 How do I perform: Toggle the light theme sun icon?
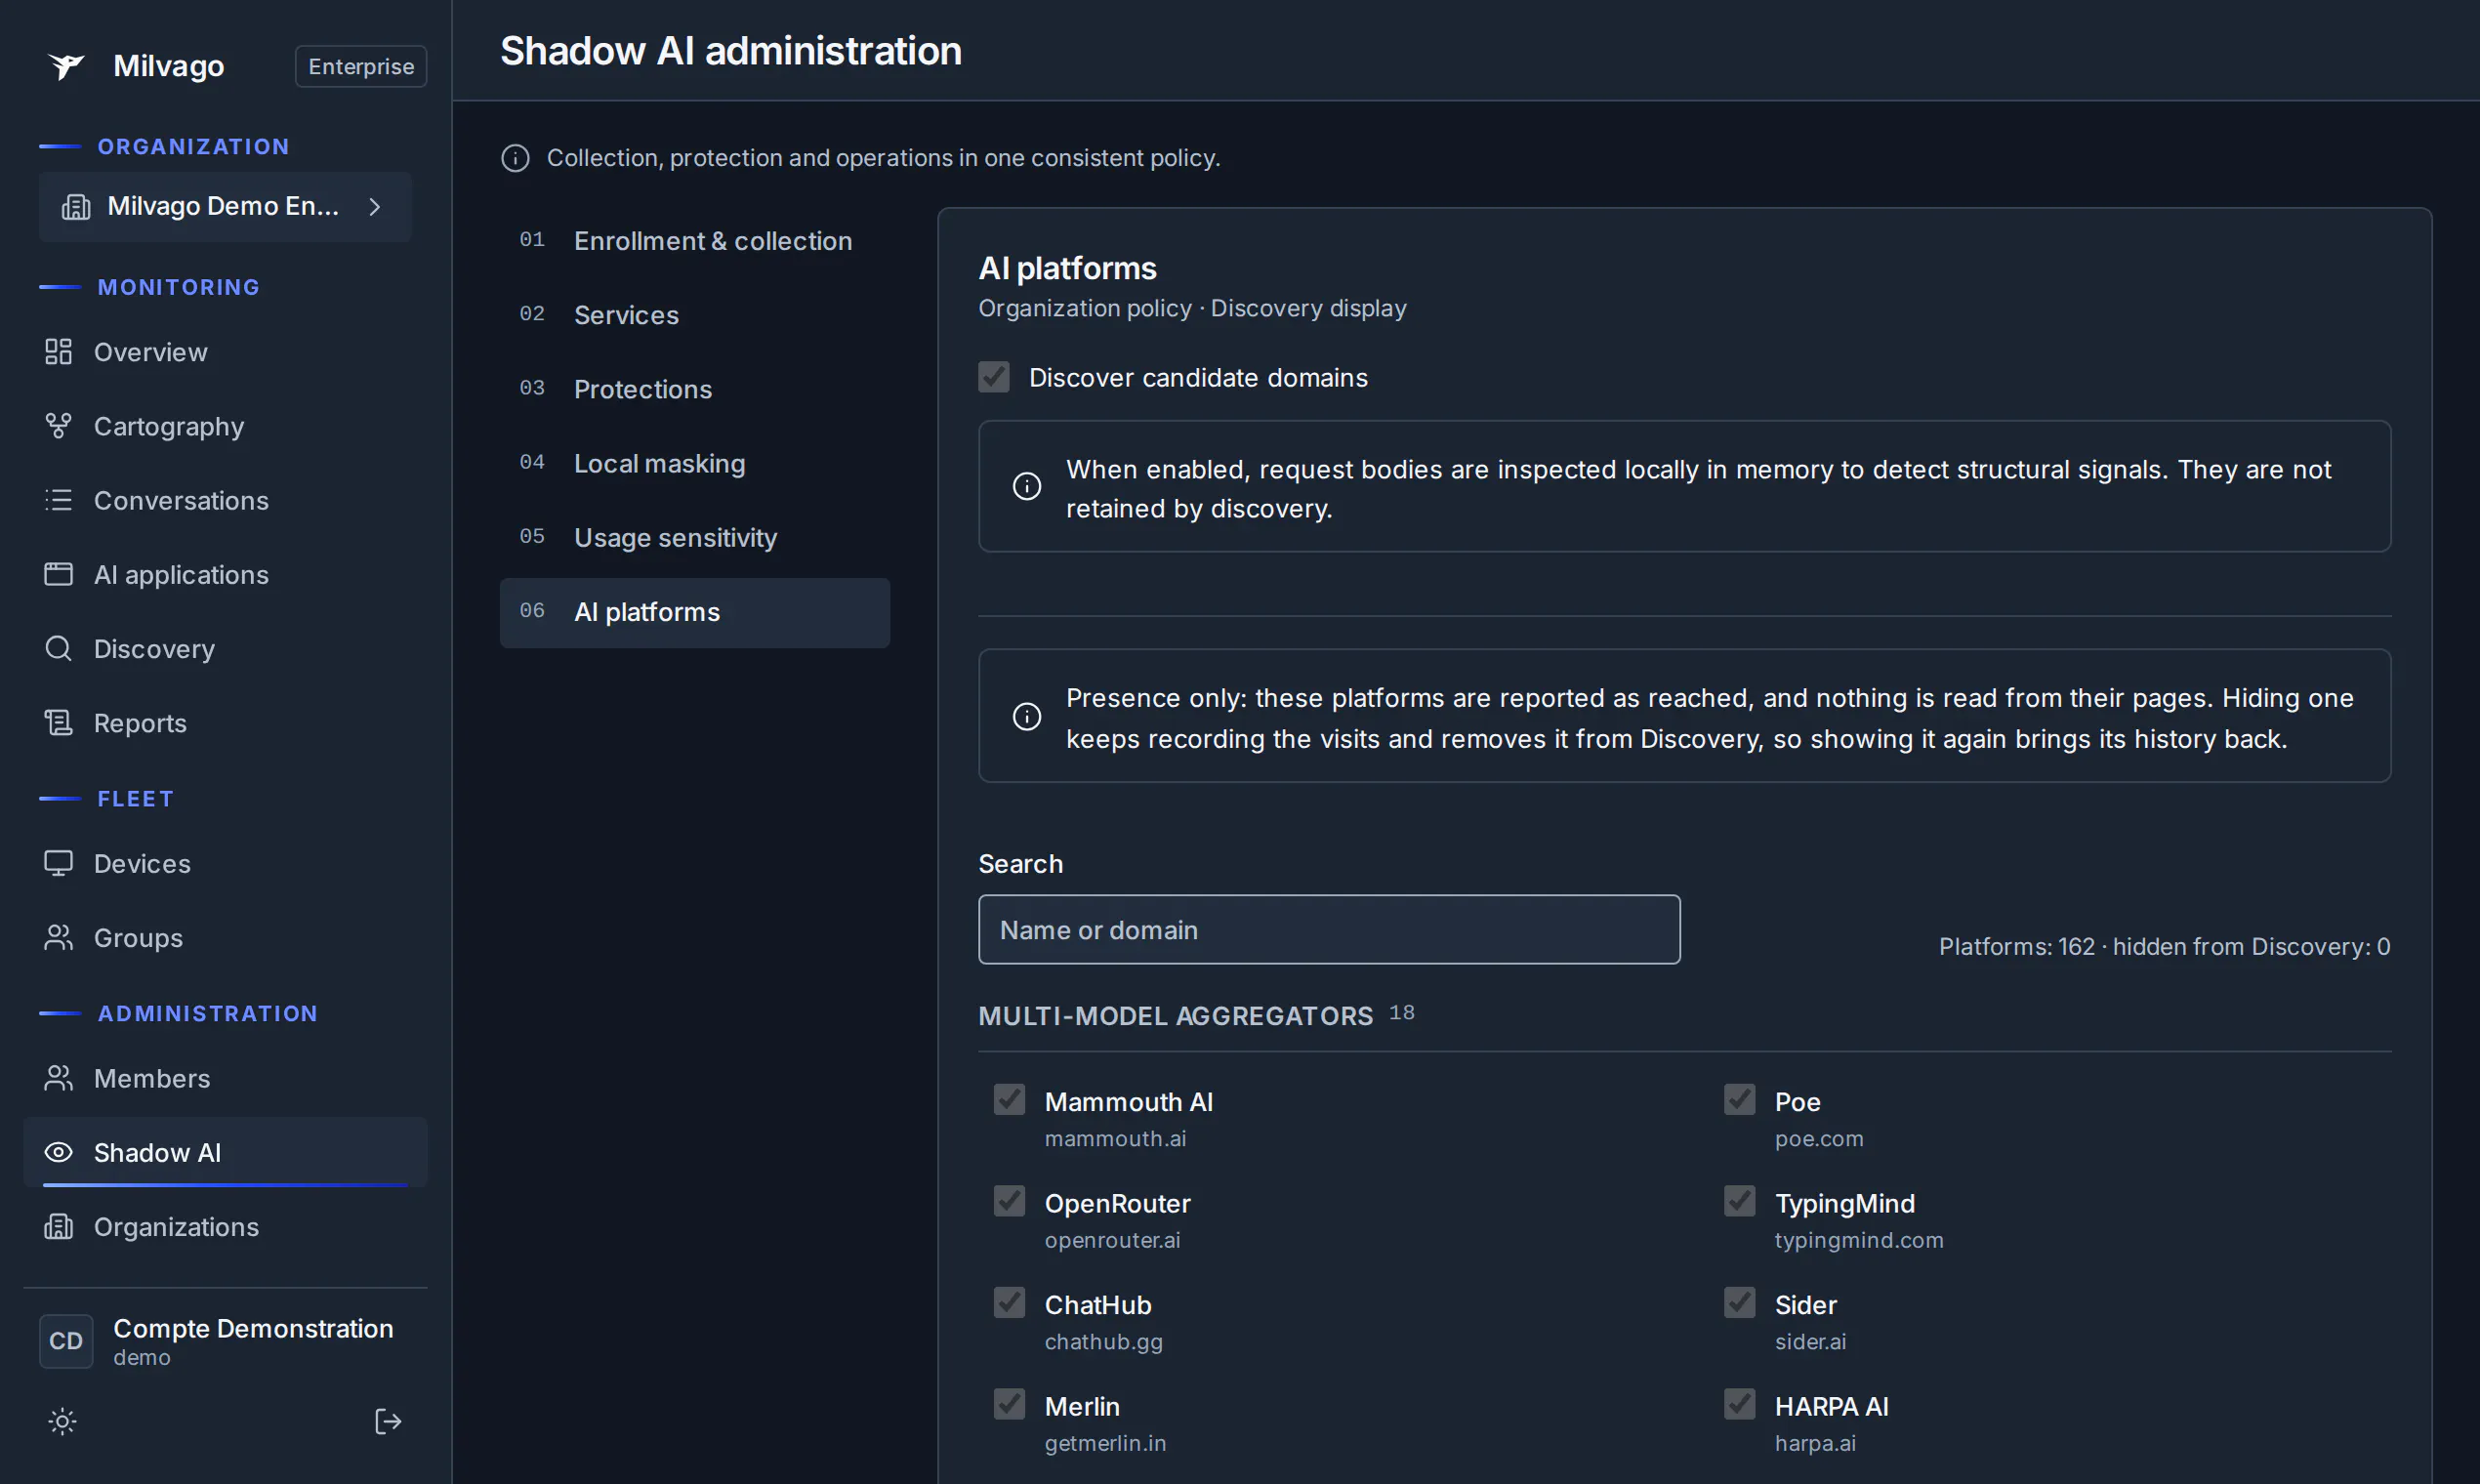click(x=62, y=1422)
